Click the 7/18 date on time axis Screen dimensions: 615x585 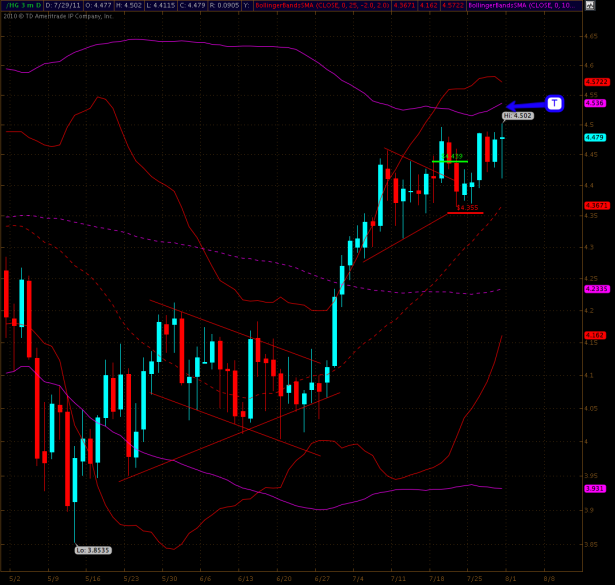437,578
